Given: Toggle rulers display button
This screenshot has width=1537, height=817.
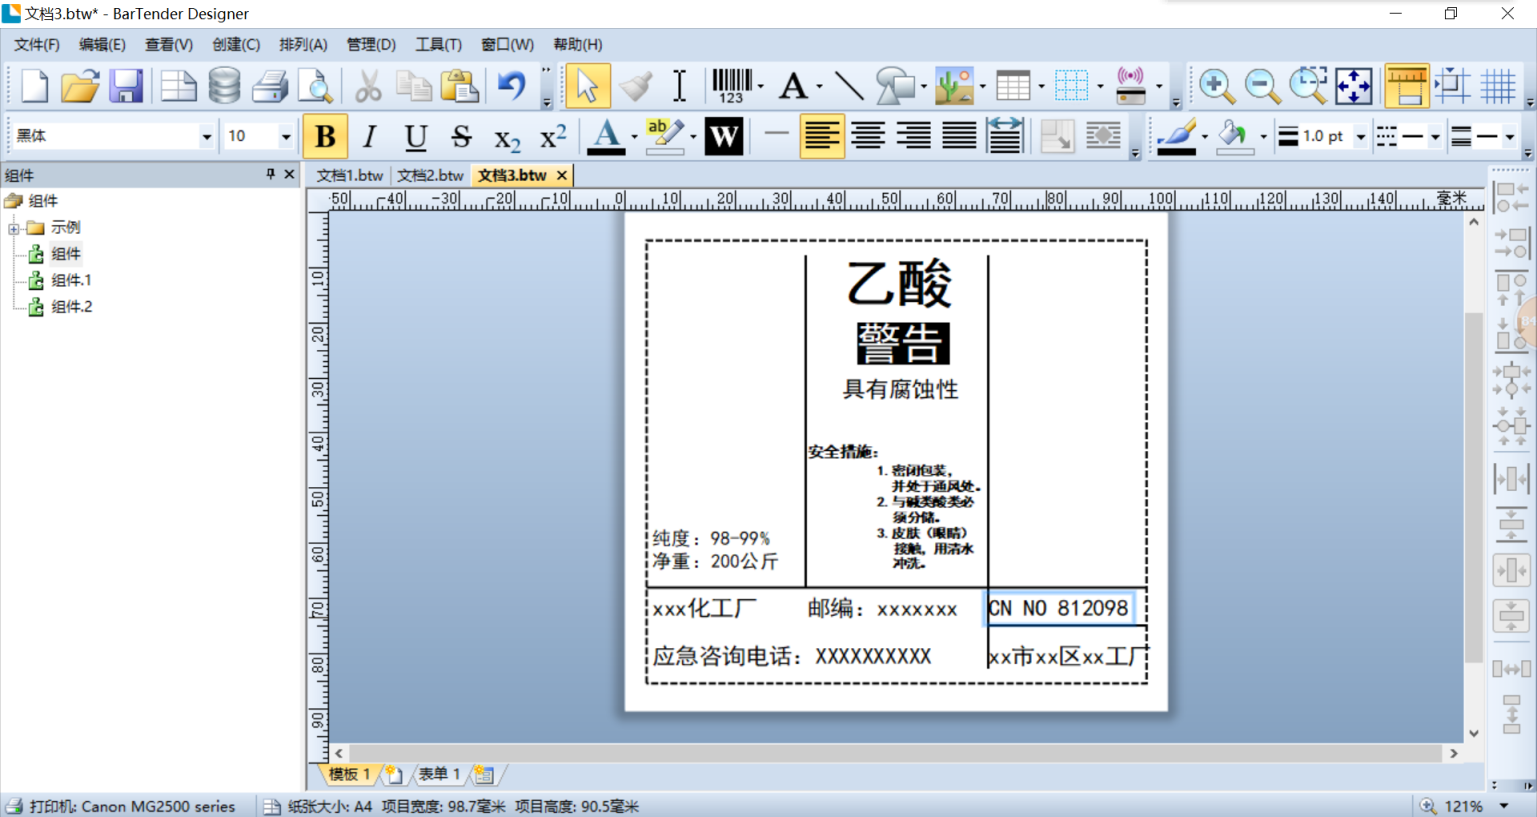Looking at the screenshot, I should pos(1407,86).
